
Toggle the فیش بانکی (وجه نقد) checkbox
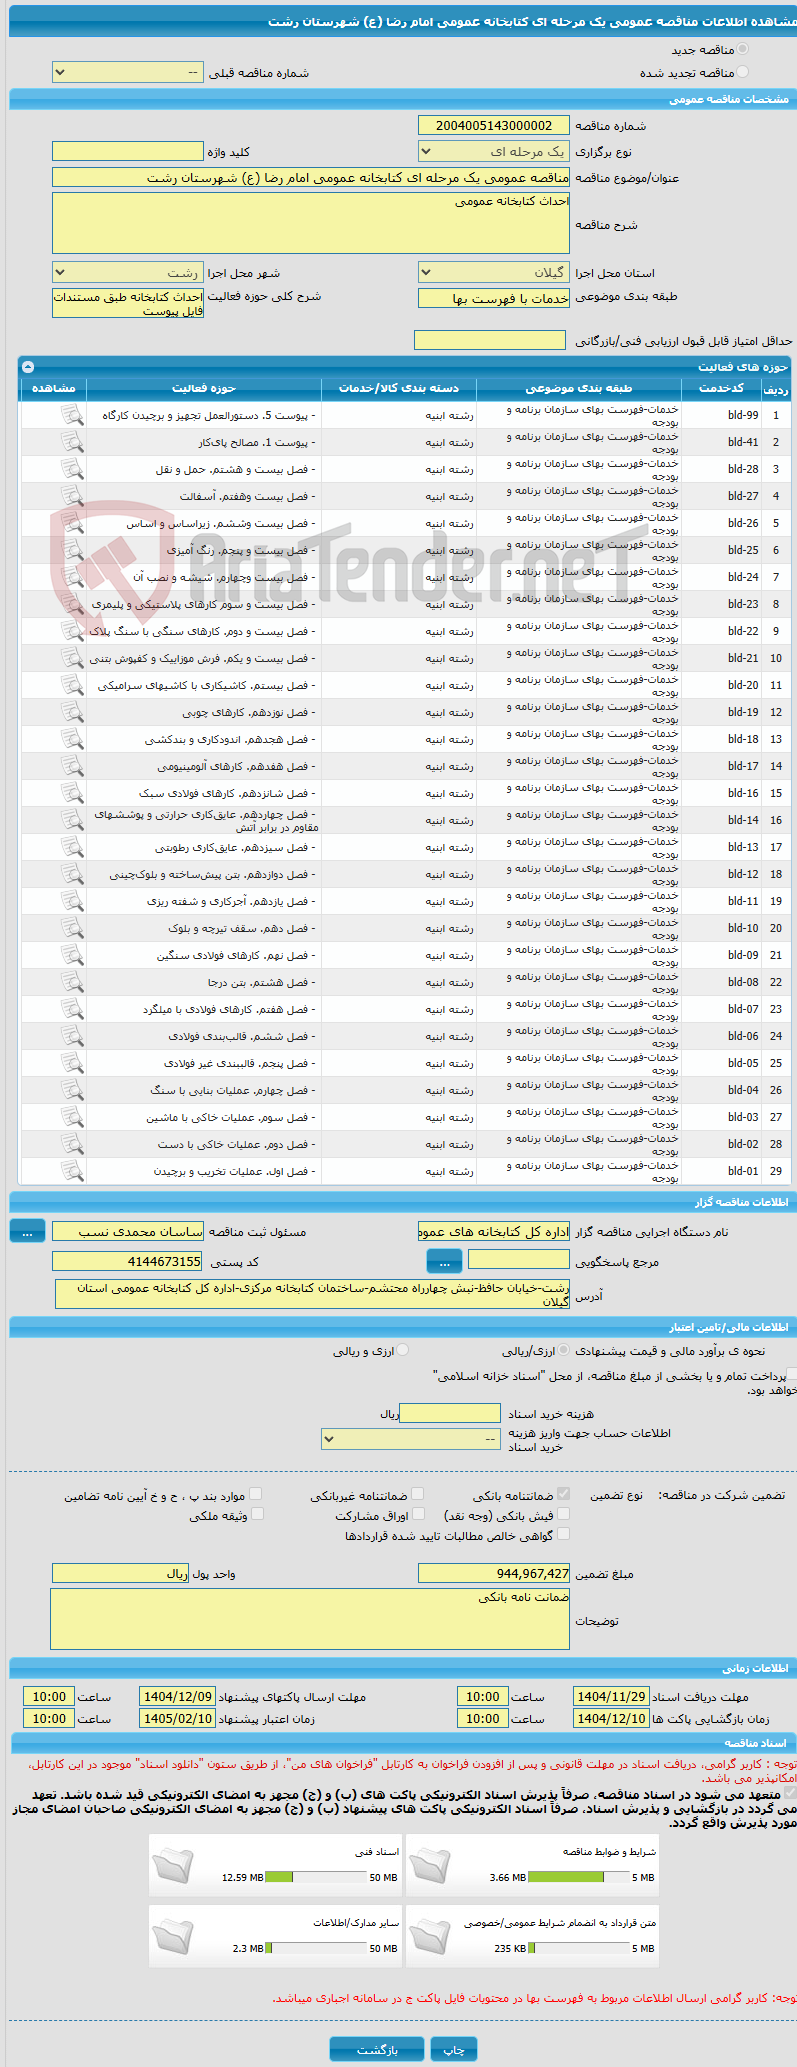pos(564,1514)
